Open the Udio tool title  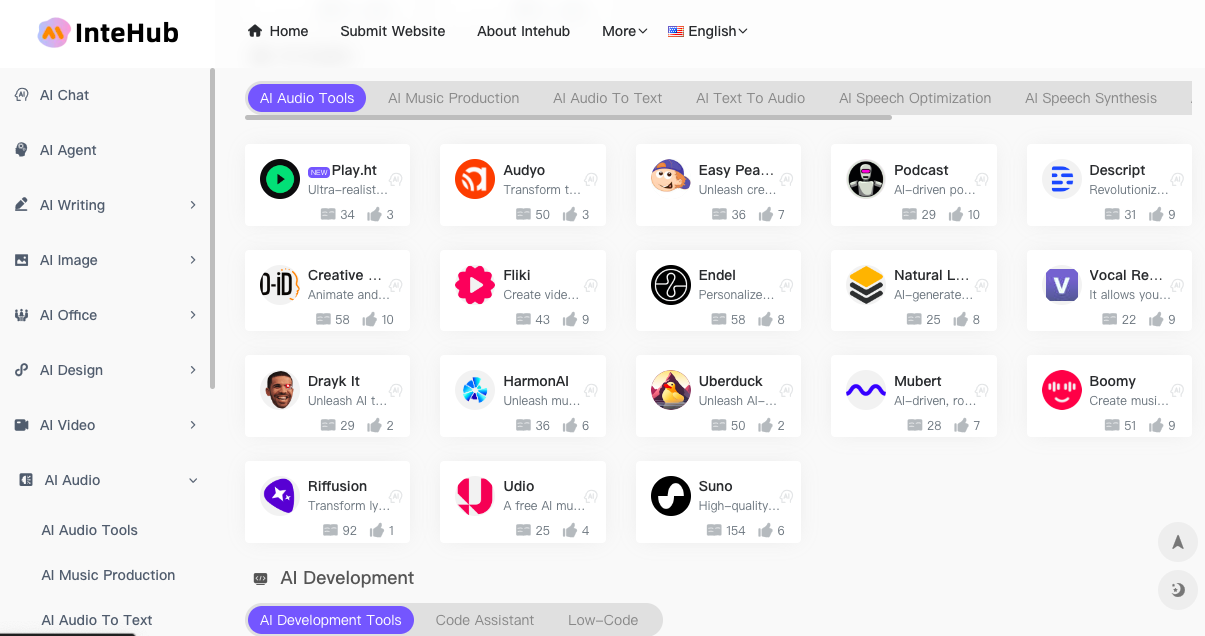[519, 486]
